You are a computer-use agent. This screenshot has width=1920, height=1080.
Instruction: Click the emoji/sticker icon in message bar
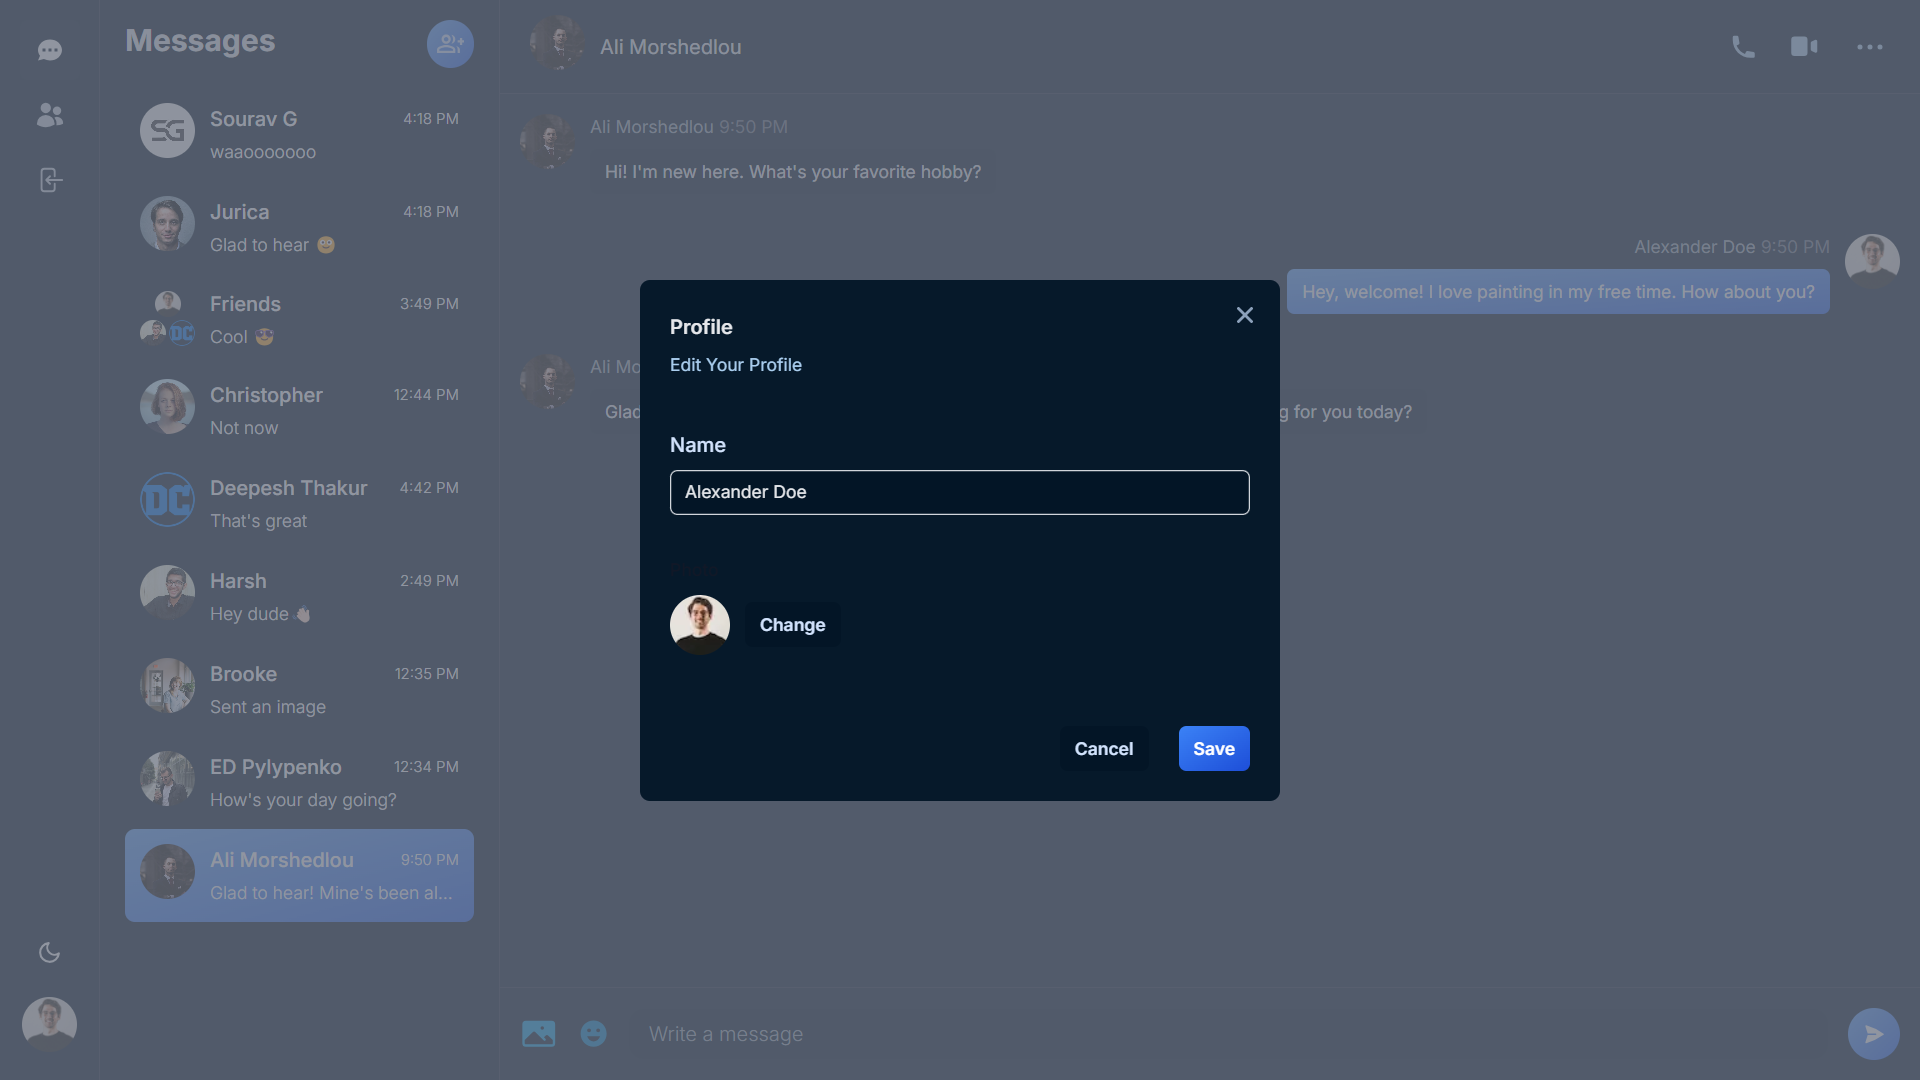[x=593, y=1034]
